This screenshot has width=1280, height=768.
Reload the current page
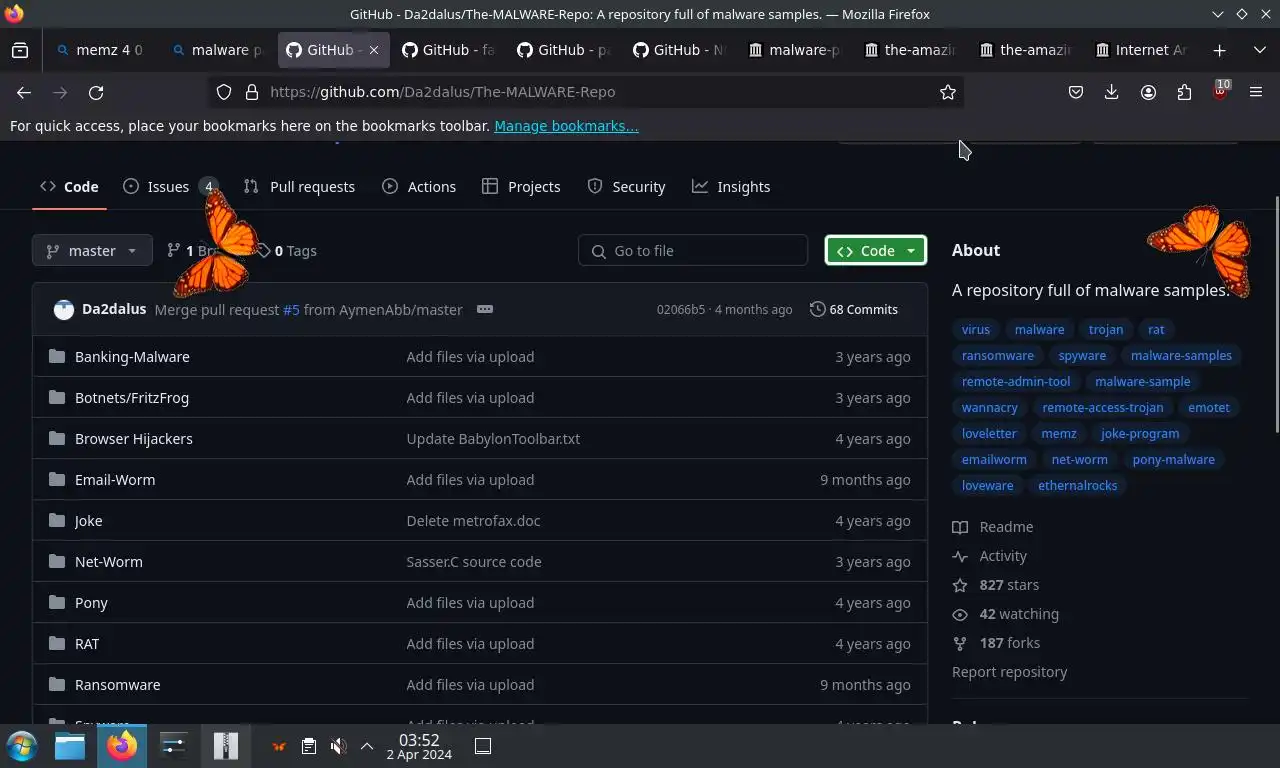tap(96, 92)
